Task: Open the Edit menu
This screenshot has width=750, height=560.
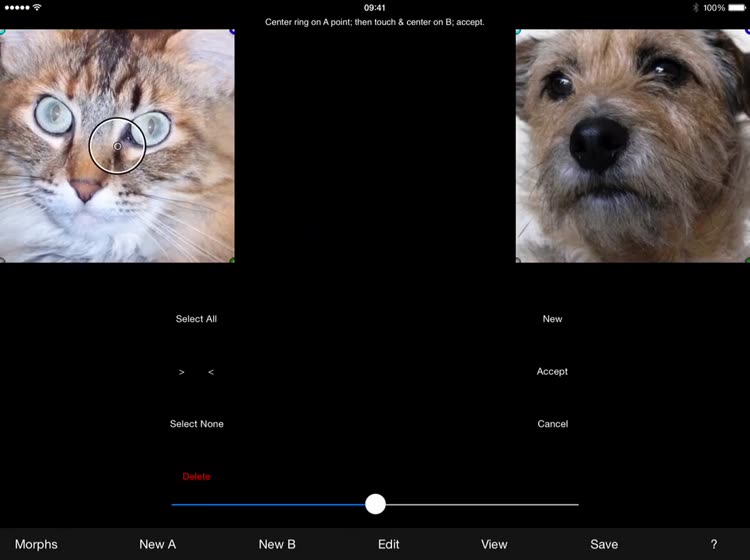Action: (x=388, y=544)
